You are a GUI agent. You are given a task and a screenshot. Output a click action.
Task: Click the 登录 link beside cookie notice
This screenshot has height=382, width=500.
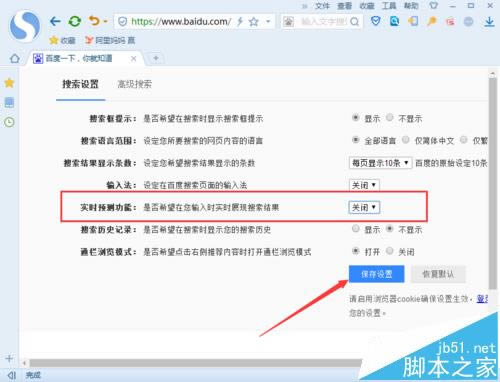(x=482, y=299)
